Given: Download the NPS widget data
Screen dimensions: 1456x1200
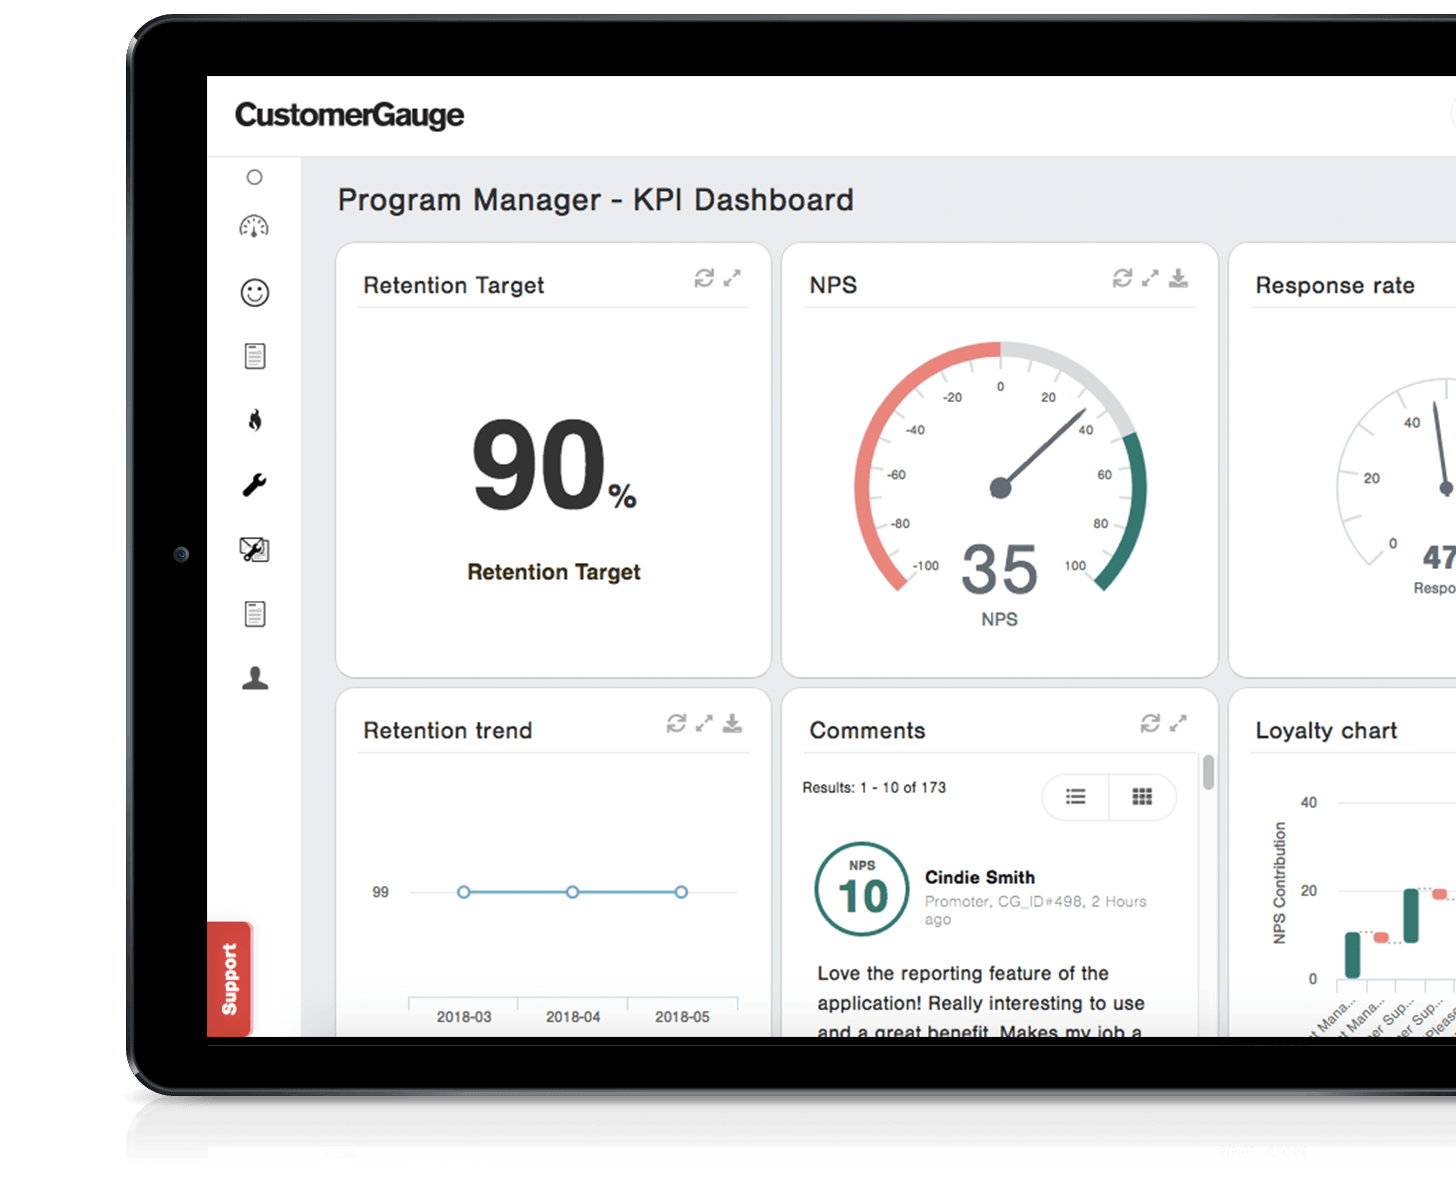Looking at the screenshot, I should [1179, 278].
